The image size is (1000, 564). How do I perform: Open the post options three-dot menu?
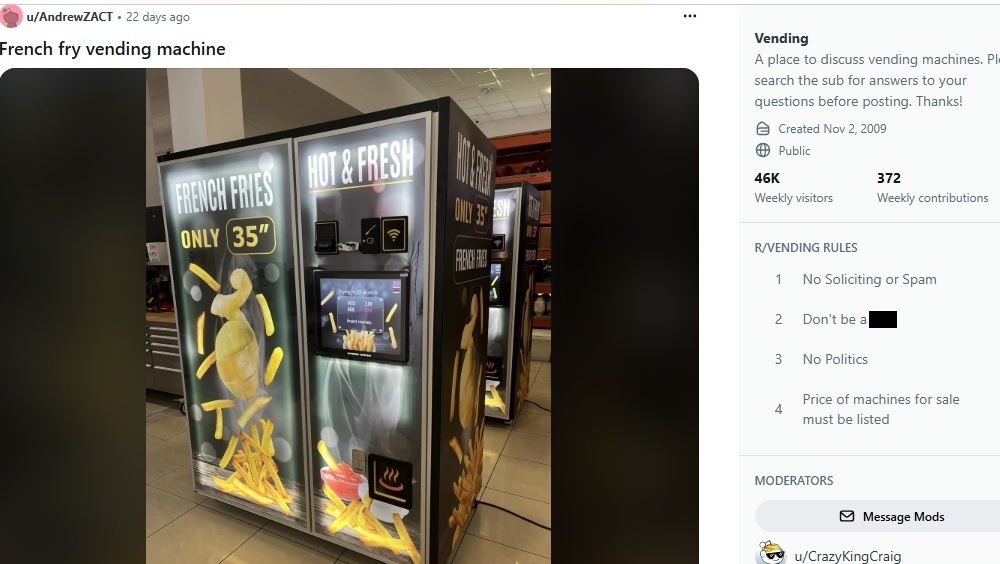(x=689, y=16)
